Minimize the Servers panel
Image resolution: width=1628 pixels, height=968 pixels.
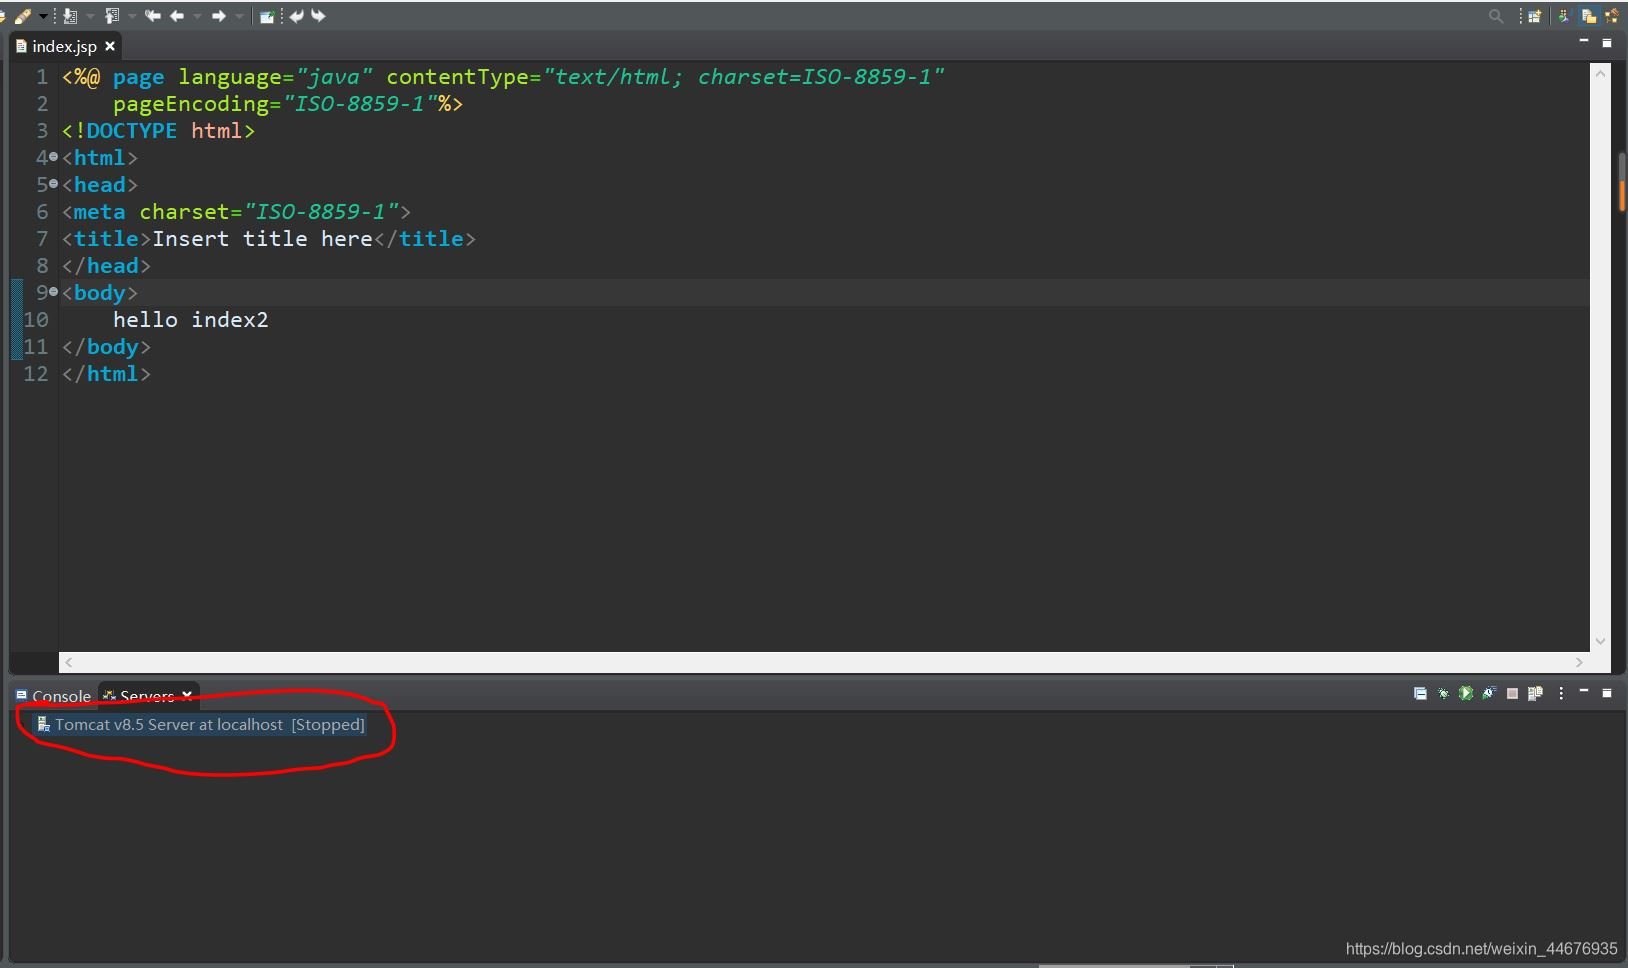[1584, 690]
